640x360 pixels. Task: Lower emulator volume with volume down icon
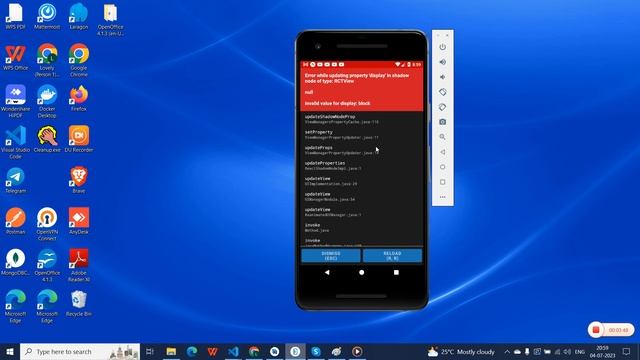point(442,77)
